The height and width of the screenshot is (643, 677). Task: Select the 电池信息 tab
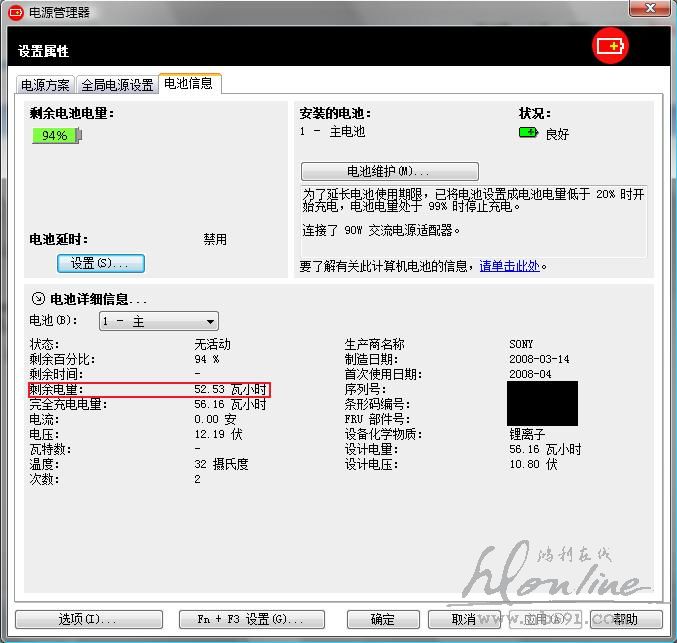click(x=189, y=83)
